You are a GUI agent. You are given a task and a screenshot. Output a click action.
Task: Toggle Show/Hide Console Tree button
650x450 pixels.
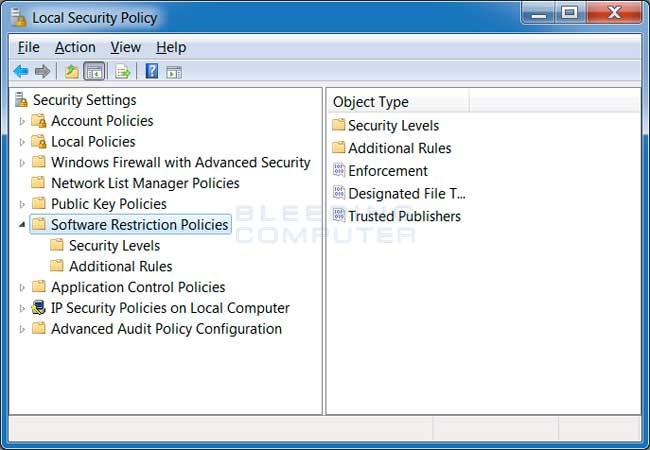(94, 72)
